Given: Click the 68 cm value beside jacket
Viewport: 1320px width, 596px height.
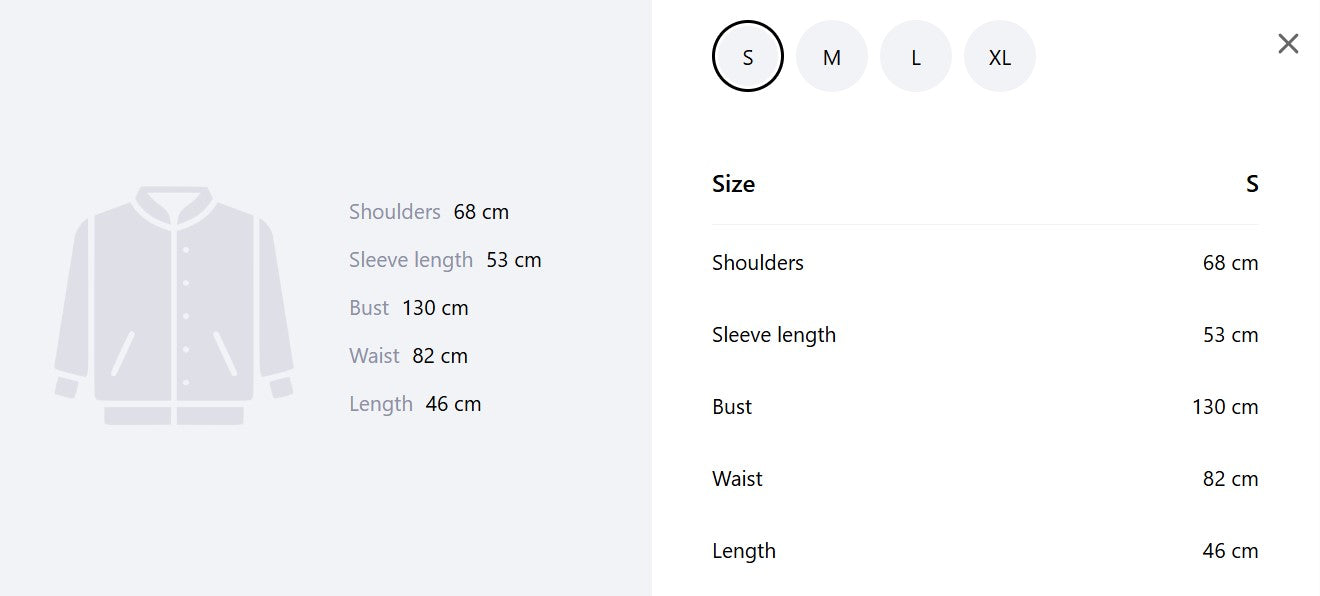Looking at the screenshot, I should pyautogui.click(x=481, y=212).
